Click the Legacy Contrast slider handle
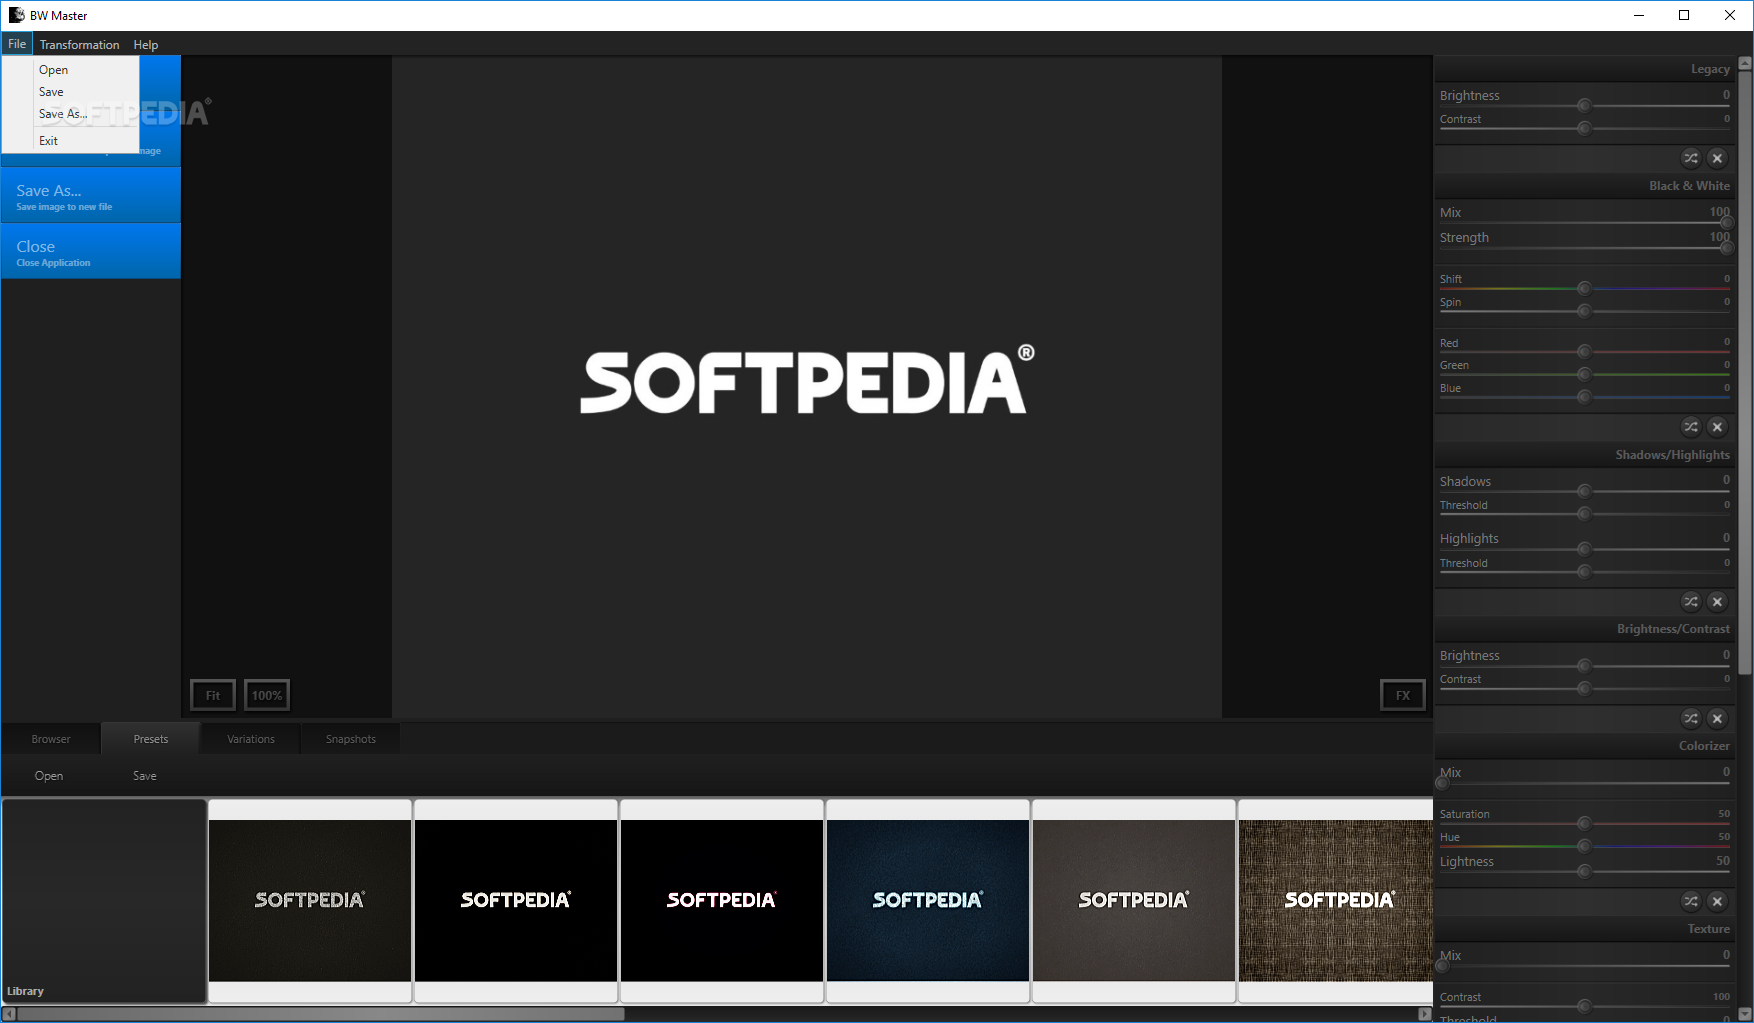The height and width of the screenshot is (1023, 1754). click(x=1584, y=128)
